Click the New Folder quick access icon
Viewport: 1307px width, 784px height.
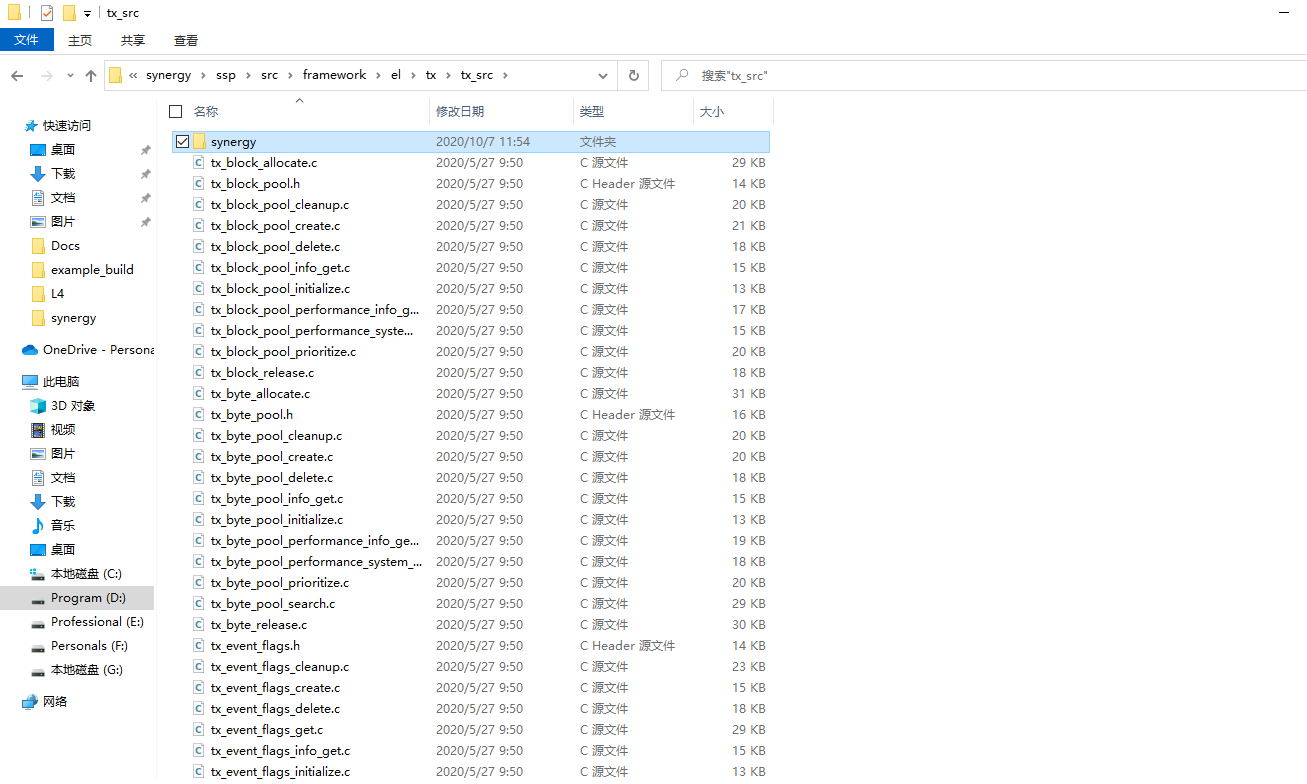tap(69, 13)
